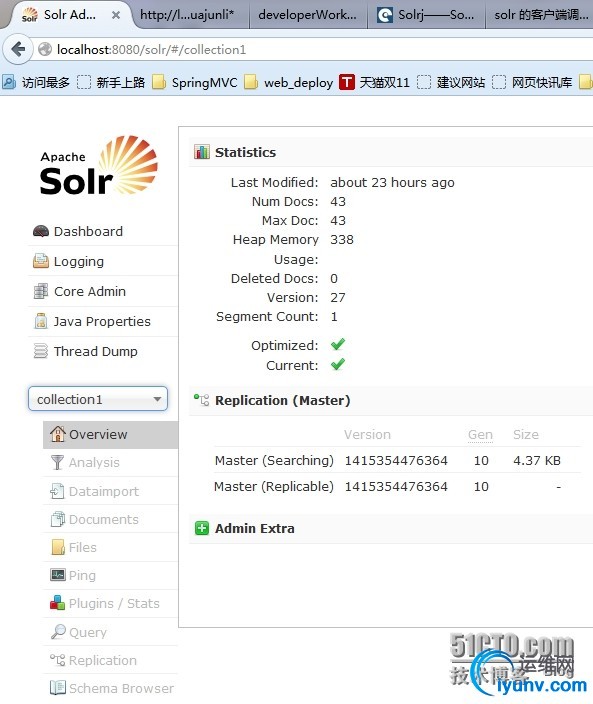Image resolution: width=593 pixels, height=704 pixels.
Task: Open the Query page
Action: [x=88, y=633]
